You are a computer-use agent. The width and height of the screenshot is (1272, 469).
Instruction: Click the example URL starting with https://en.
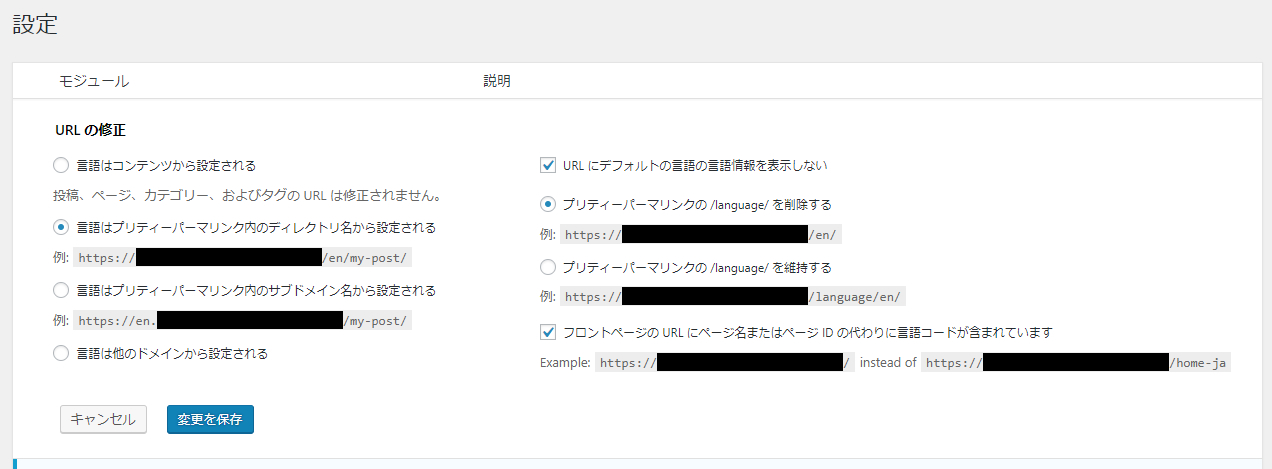coord(242,321)
